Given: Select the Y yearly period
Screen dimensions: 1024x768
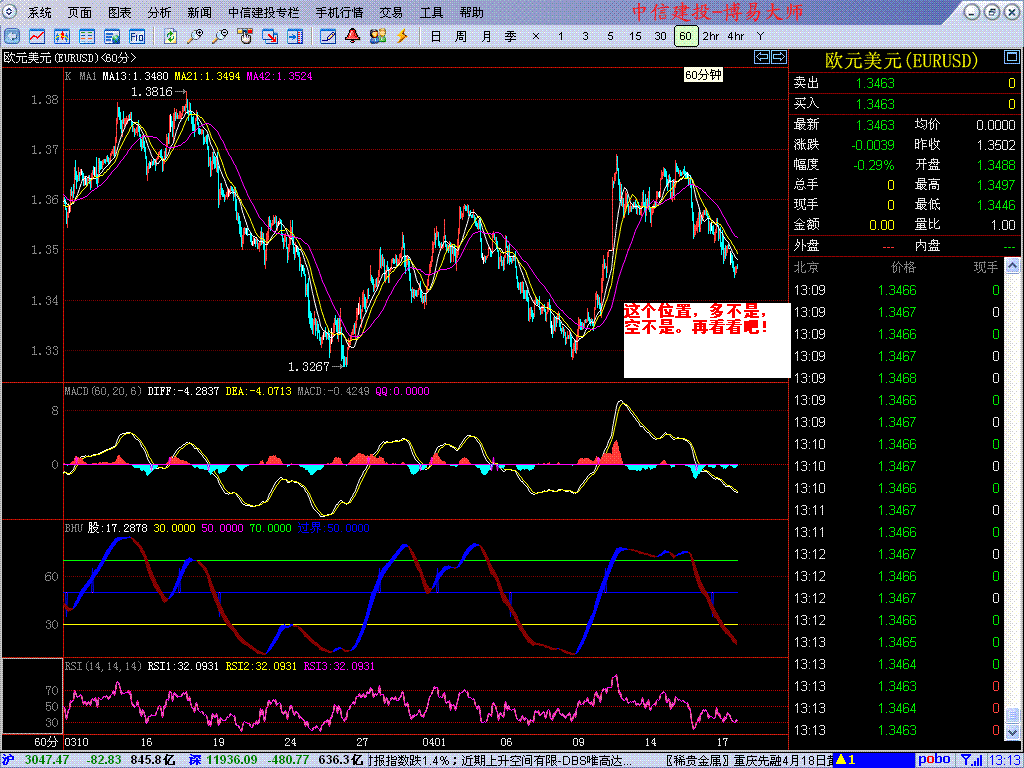Looking at the screenshot, I should coord(760,37).
